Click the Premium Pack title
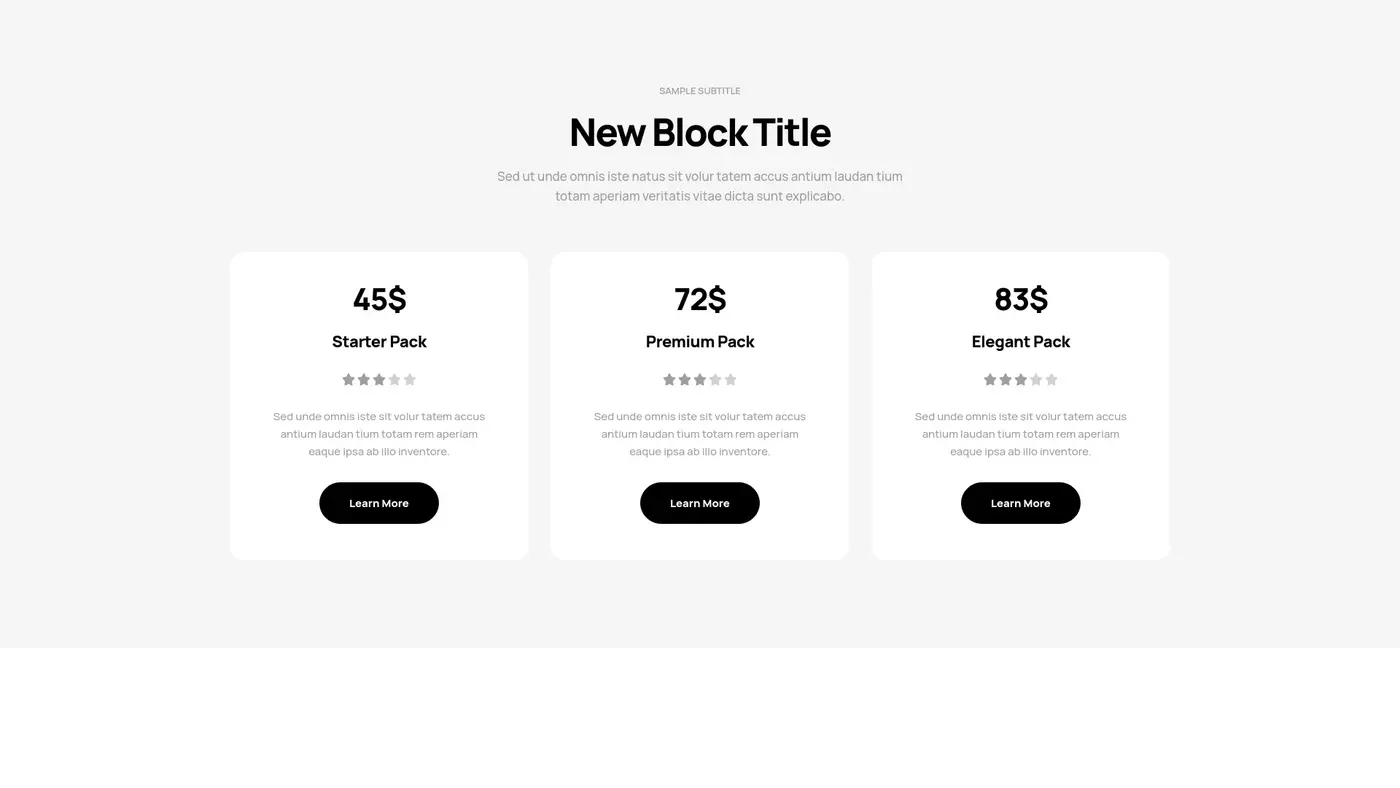The image size is (1400, 788). point(699,340)
